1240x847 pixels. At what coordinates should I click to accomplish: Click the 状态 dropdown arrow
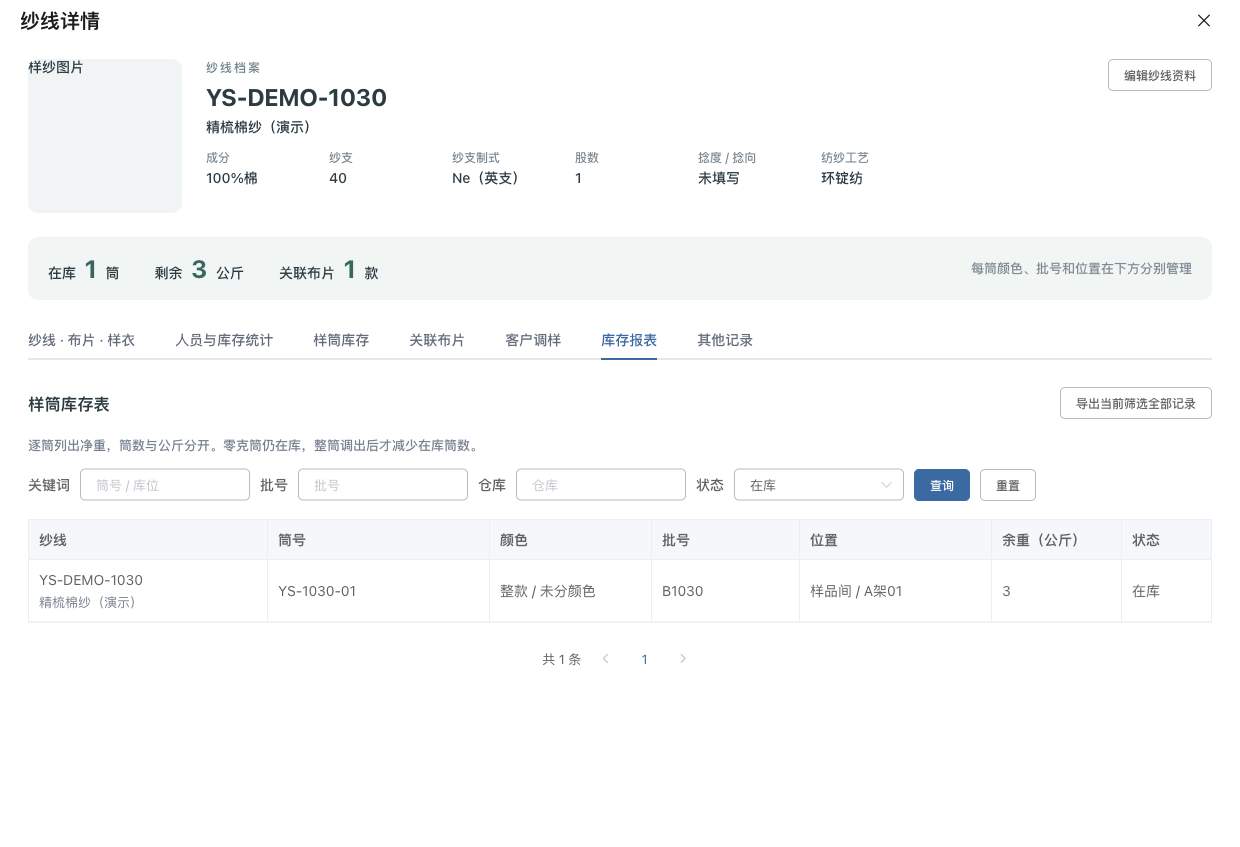(886, 485)
